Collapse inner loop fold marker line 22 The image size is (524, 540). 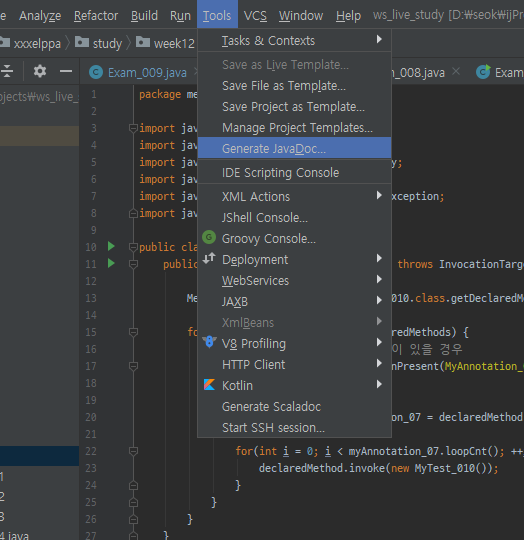[x=133, y=451]
